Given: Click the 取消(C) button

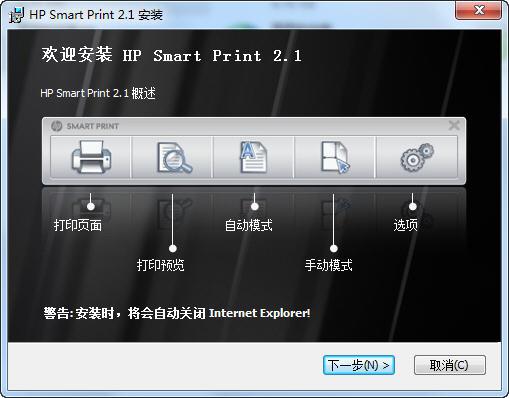Looking at the screenshot, I should point(449,365).
